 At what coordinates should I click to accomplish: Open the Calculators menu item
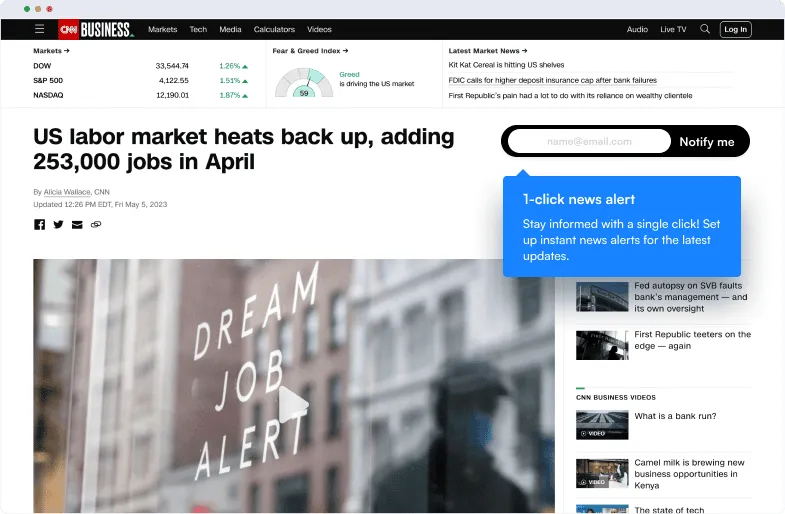[x=274, y=30]
